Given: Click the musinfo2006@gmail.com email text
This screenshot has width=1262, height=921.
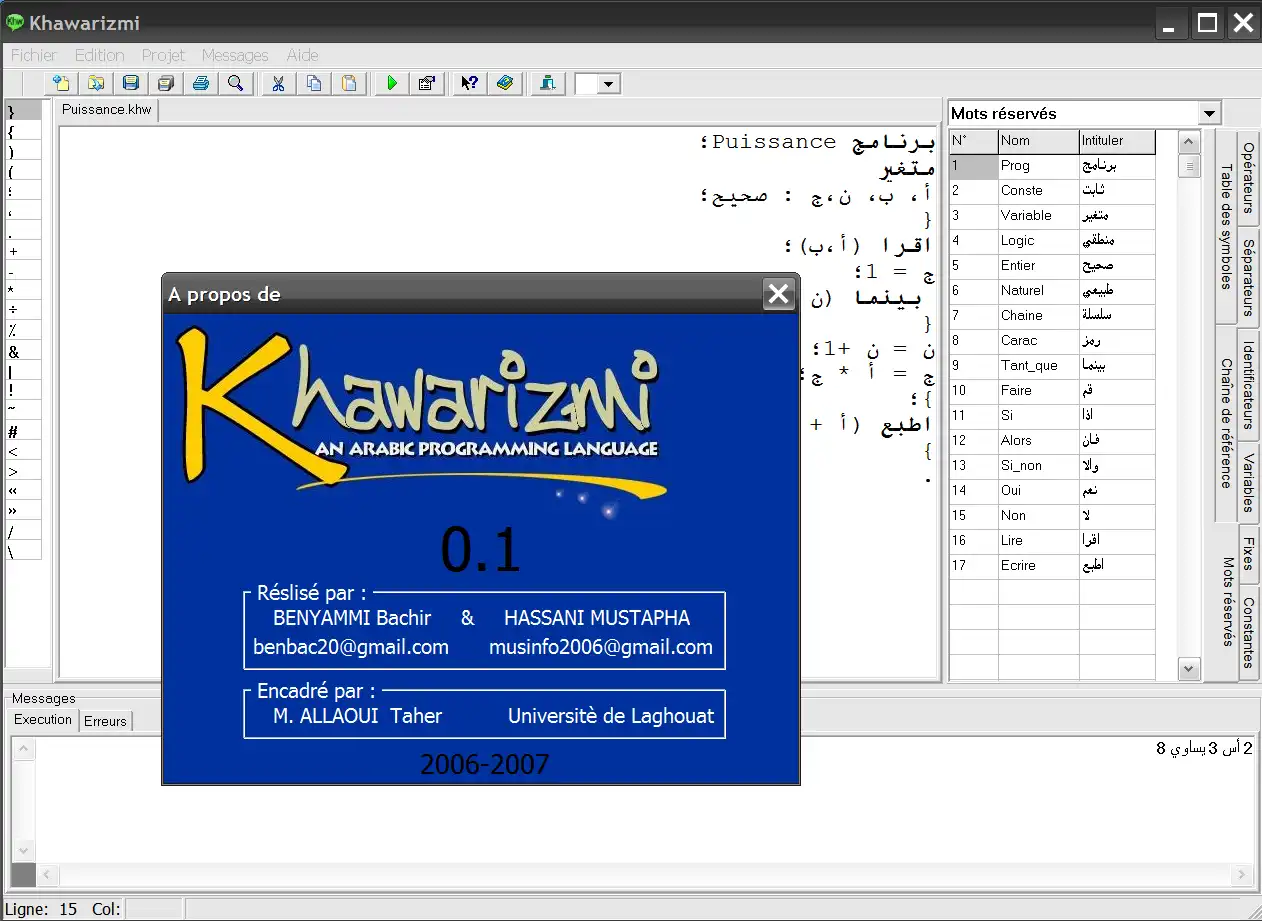Looking at the screenshot, I should click(601, 647).
